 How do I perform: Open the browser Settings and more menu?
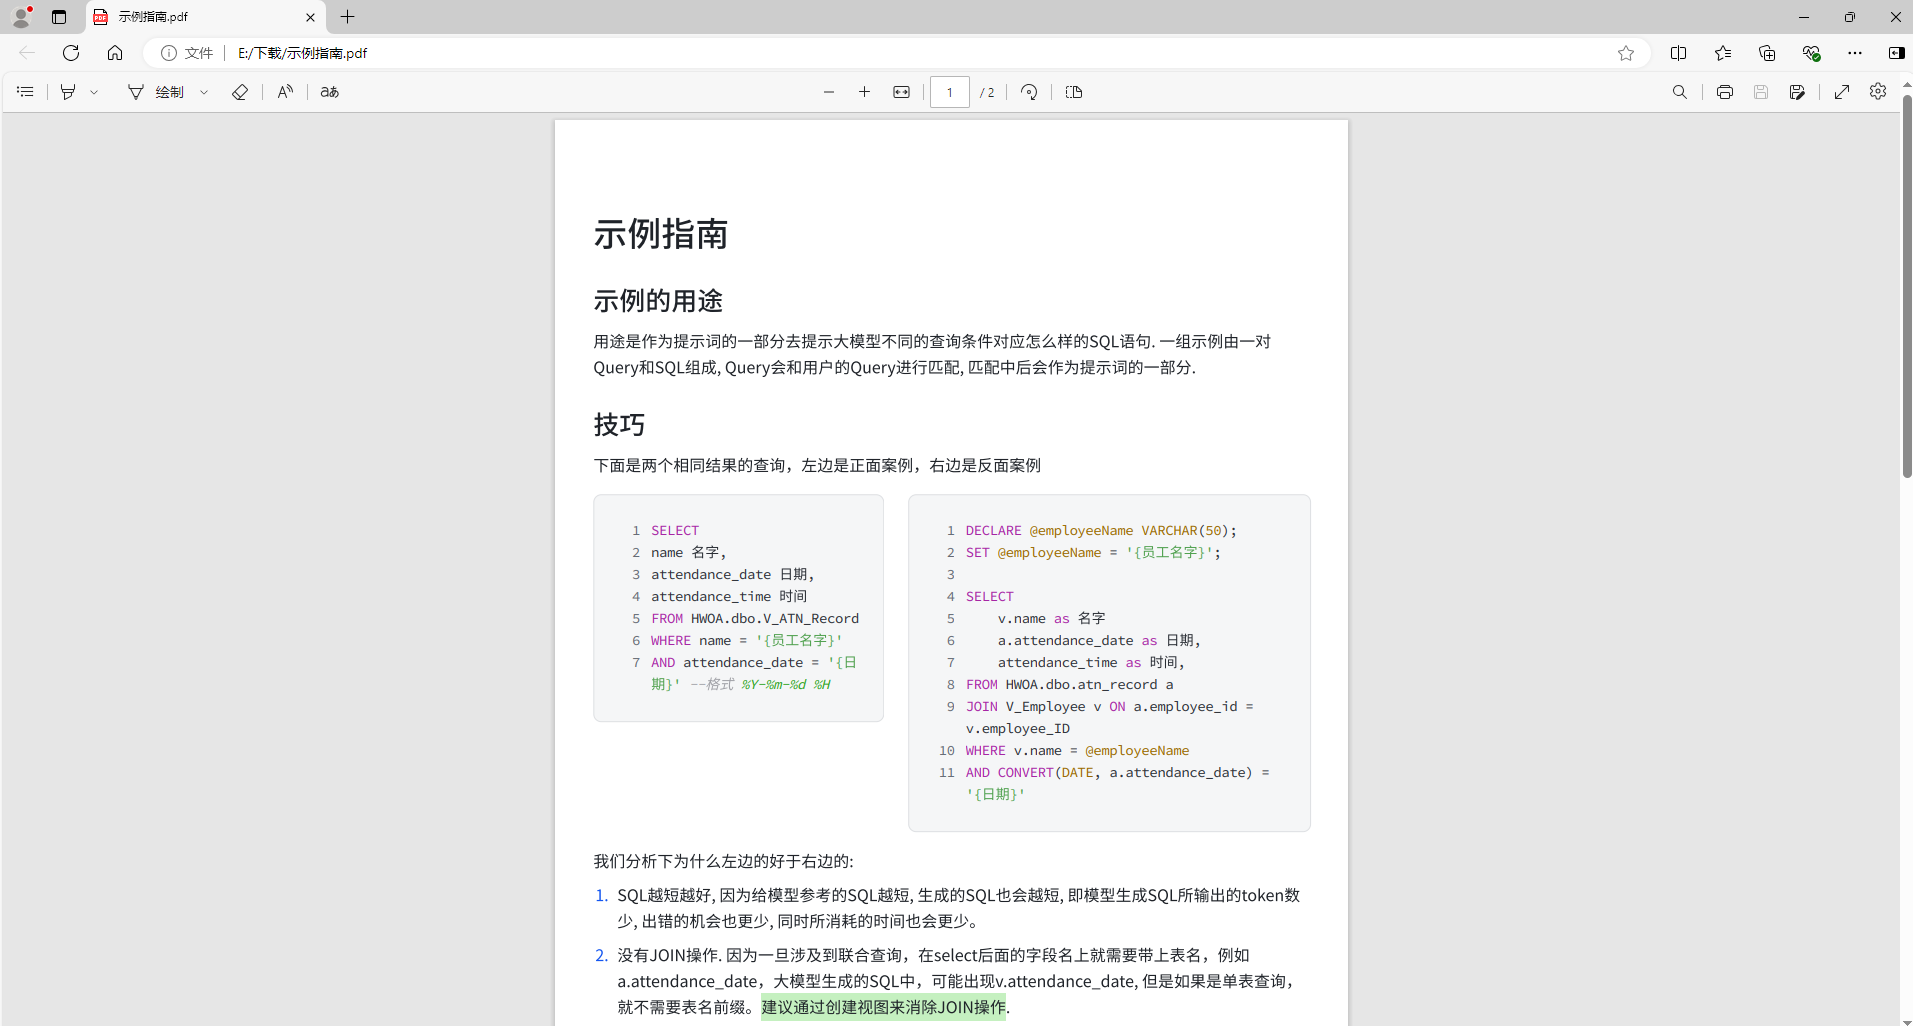click(1855, 53)
